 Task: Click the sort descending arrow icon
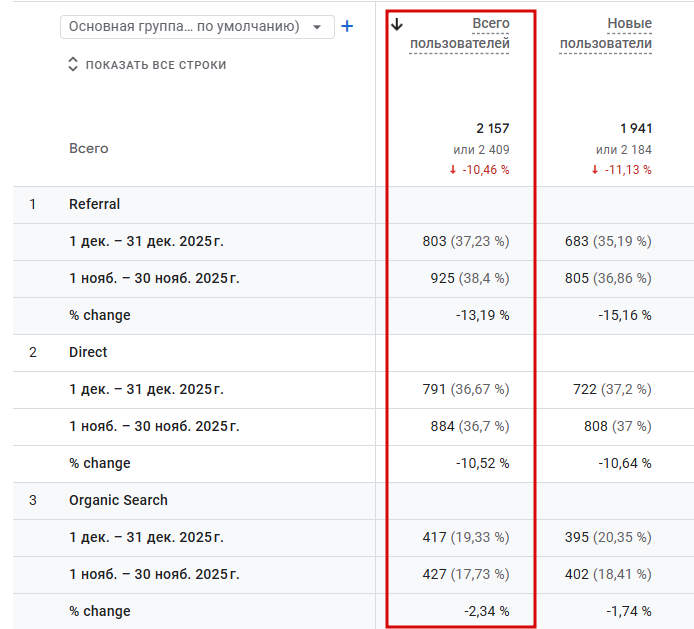[x=398, y=24]
